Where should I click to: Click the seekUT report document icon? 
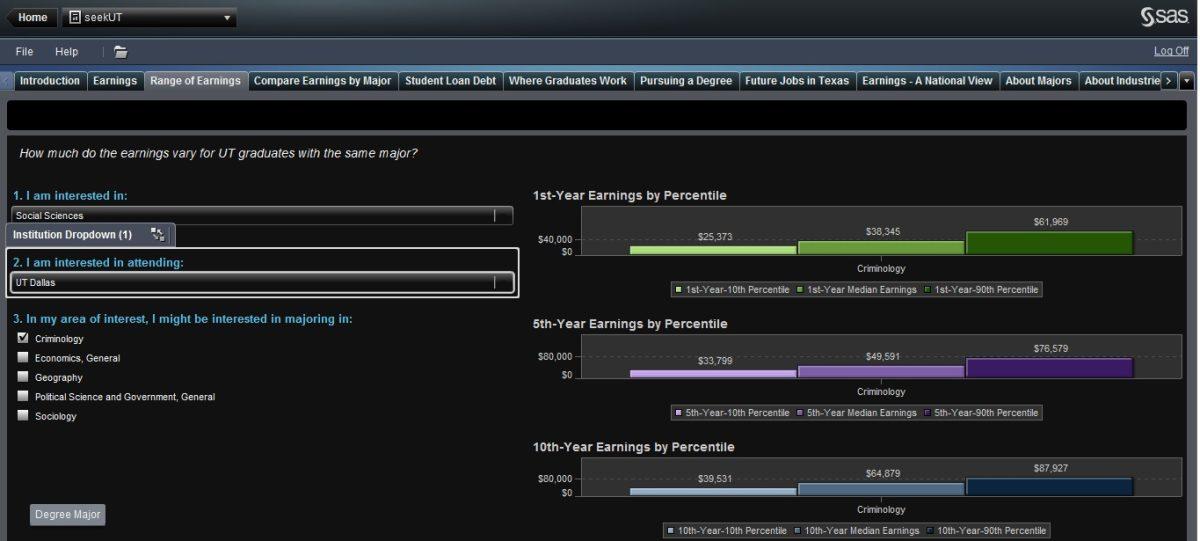[75, 17]
